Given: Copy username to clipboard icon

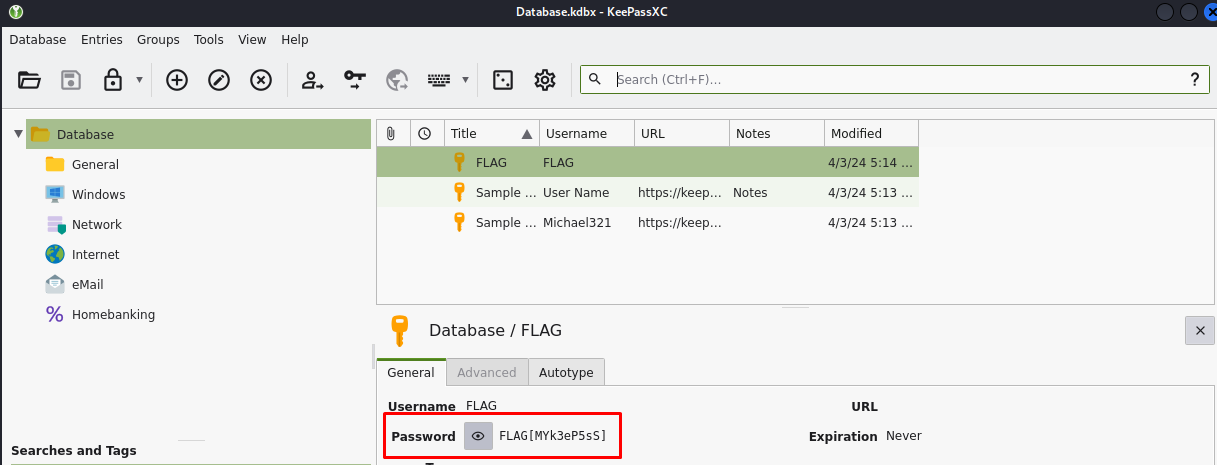Looking at the screenshot, I should tap(313, 80).
